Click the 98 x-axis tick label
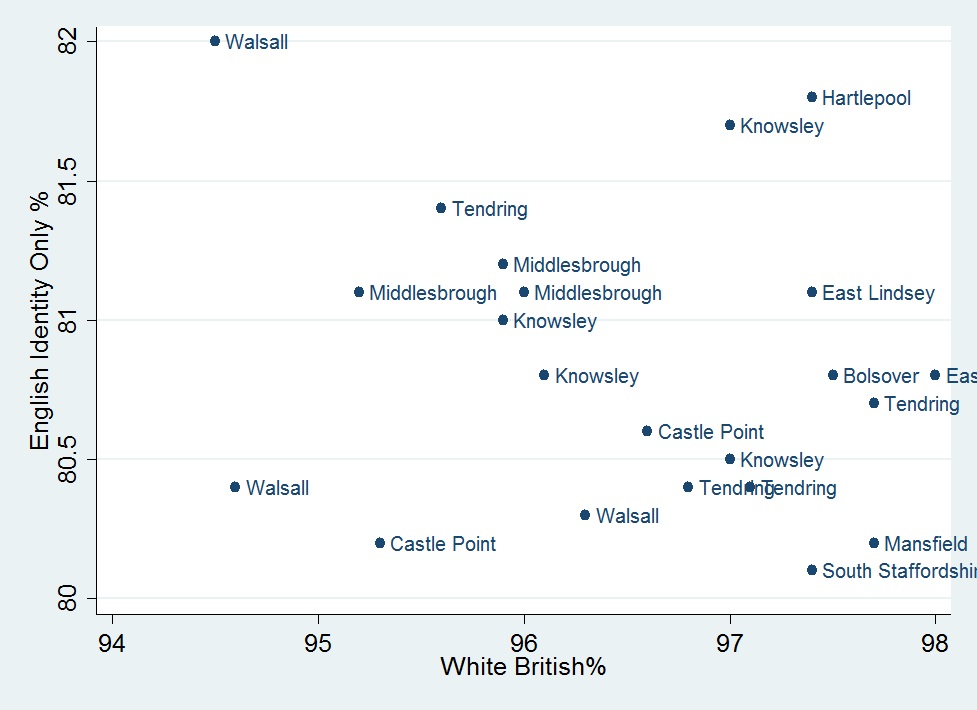977x710 pixels. tap(935, 640)
